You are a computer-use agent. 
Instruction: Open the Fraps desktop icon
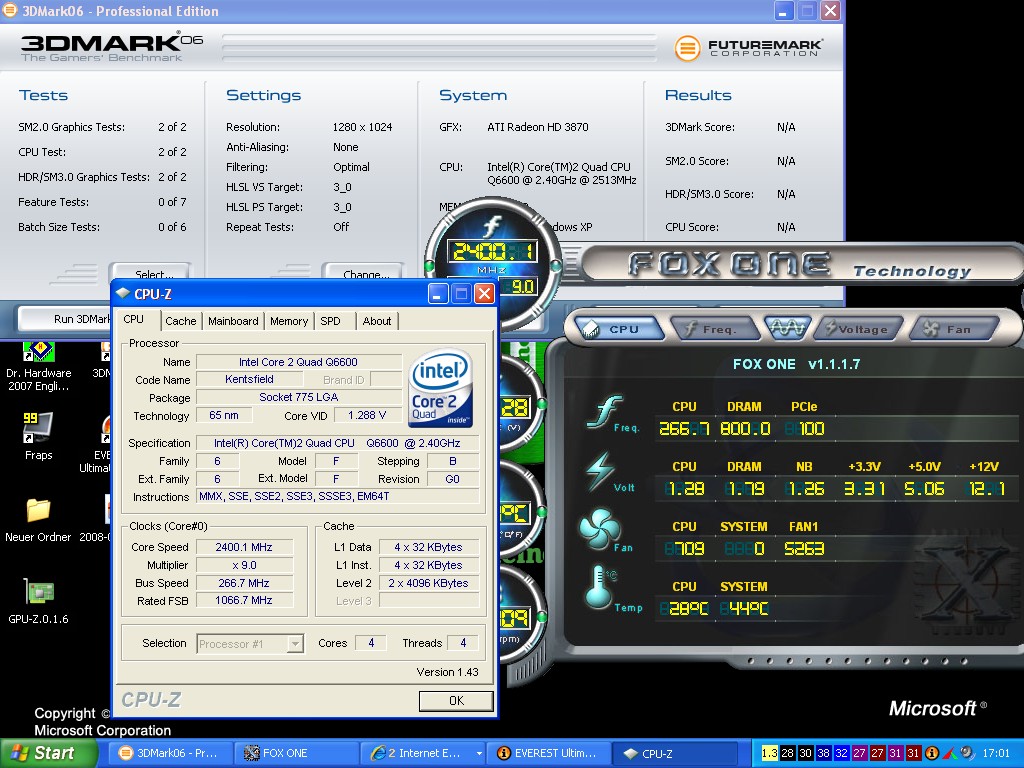tap(39, 435)
